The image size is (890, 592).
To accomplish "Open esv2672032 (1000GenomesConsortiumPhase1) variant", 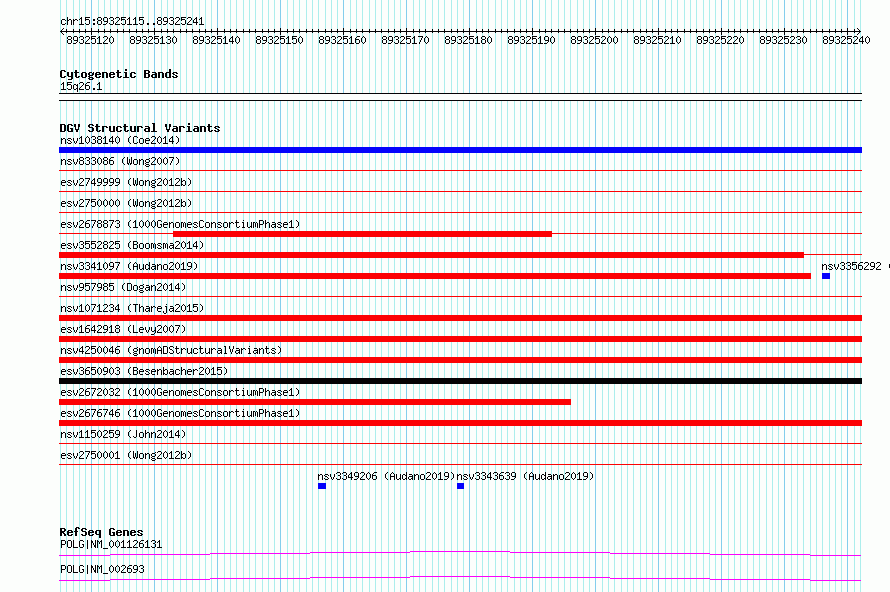I will [180, 392].
